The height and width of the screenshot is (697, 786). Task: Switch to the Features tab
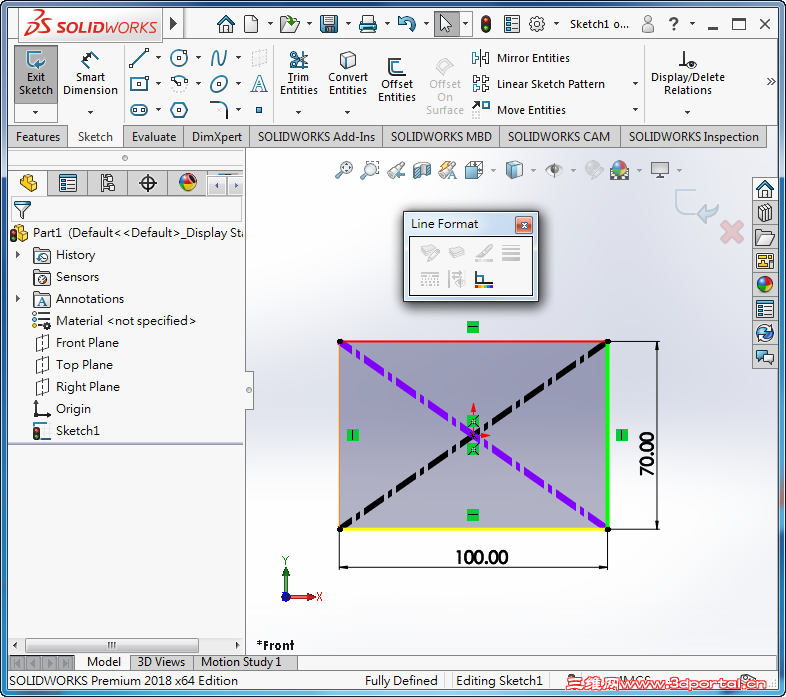click(x=38, y=137)
